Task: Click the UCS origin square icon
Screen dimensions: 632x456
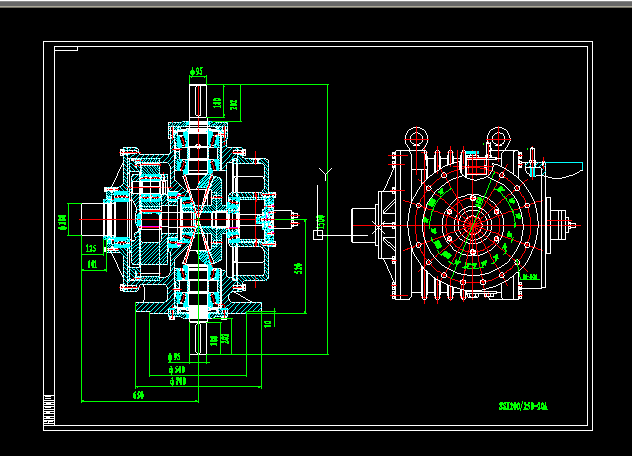Action: click(x=318, y=235)
